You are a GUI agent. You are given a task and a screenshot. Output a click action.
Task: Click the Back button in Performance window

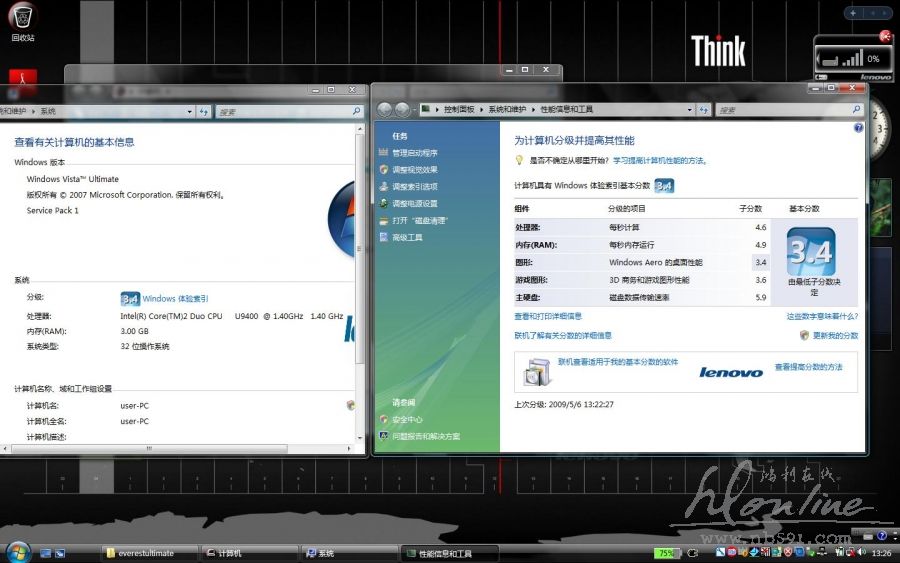point(385,109)
